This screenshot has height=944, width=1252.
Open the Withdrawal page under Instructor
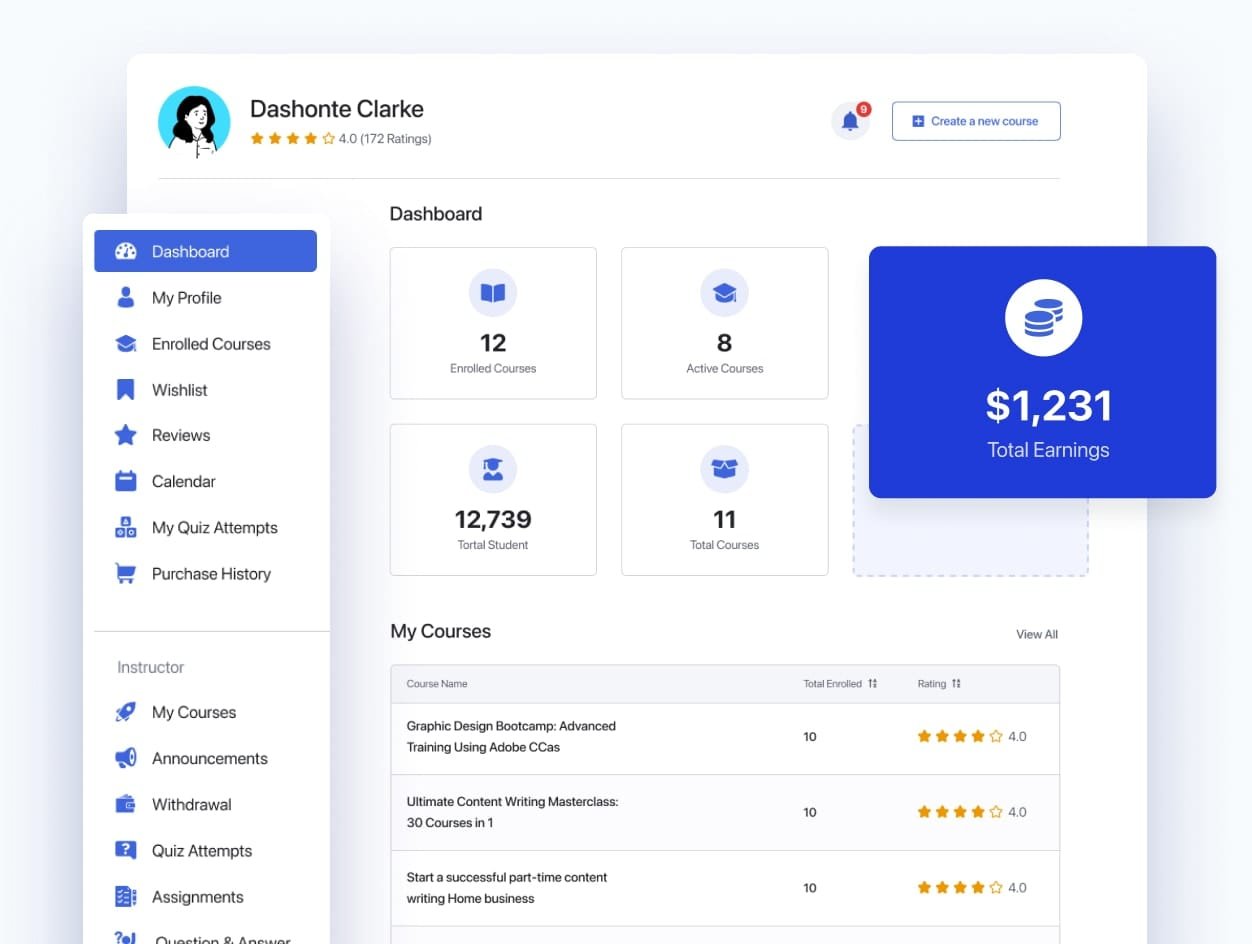point(191,805)
